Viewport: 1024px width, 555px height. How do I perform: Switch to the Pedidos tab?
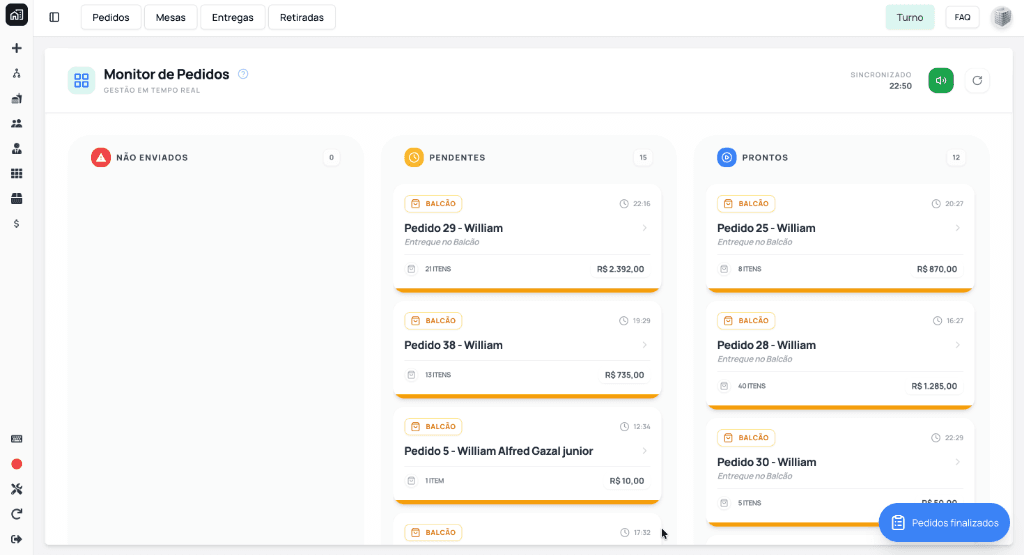pos(111,18)
